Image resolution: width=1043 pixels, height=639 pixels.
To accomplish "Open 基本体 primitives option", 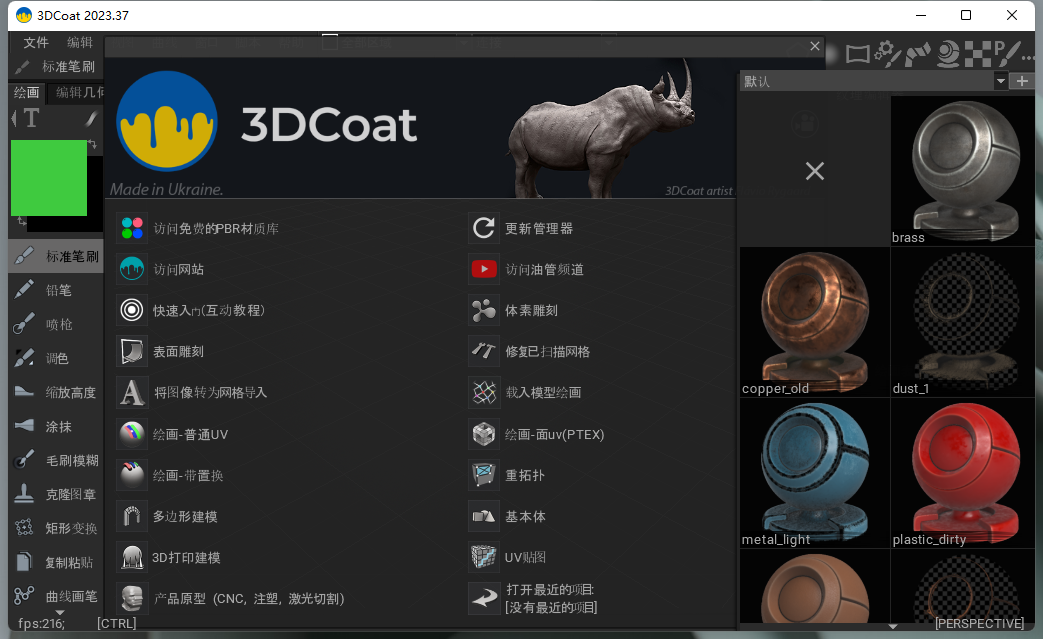I will (x=508, y=517).
